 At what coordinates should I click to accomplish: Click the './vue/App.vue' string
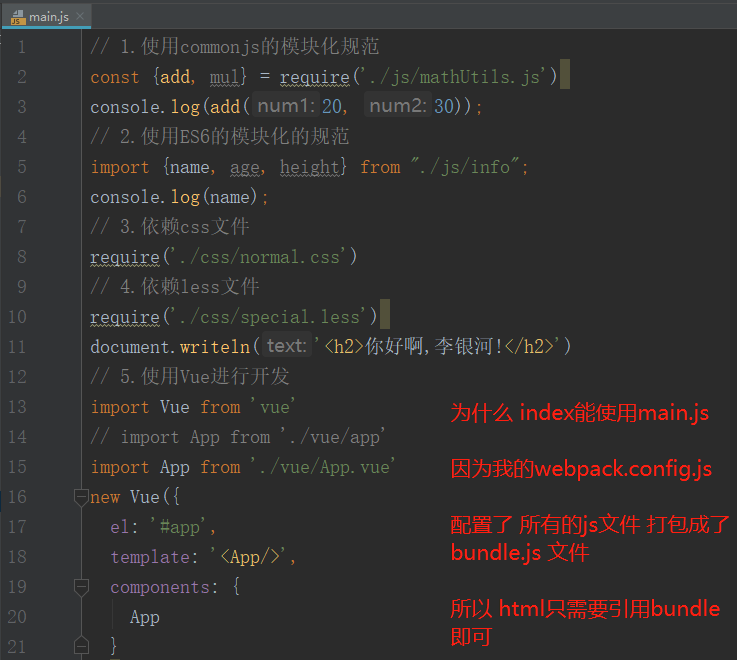click(323, 467)
